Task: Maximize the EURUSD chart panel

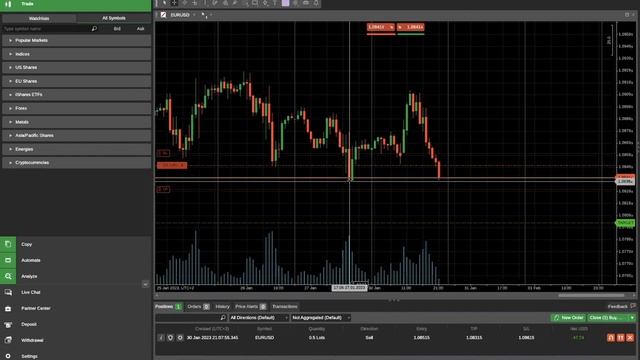Action: [627, 15]
